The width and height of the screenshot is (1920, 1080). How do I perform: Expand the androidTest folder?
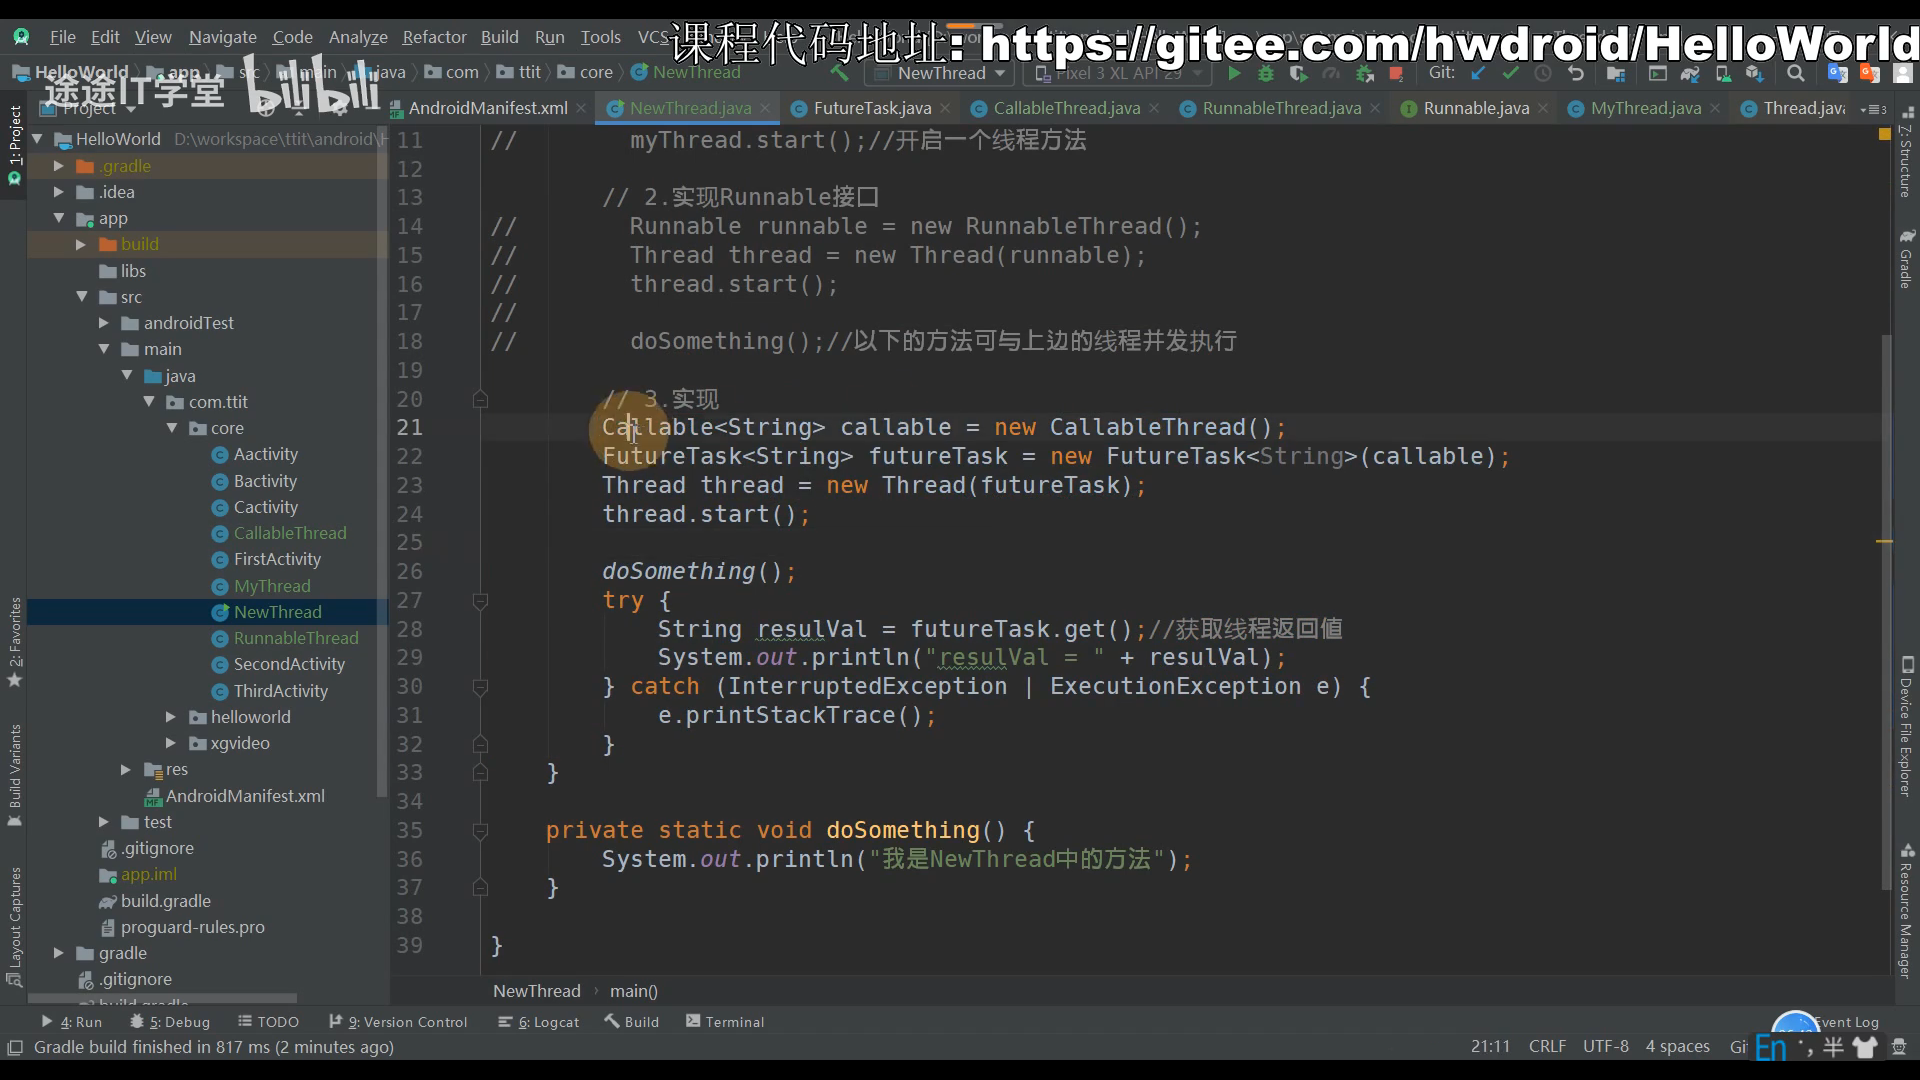104,323
